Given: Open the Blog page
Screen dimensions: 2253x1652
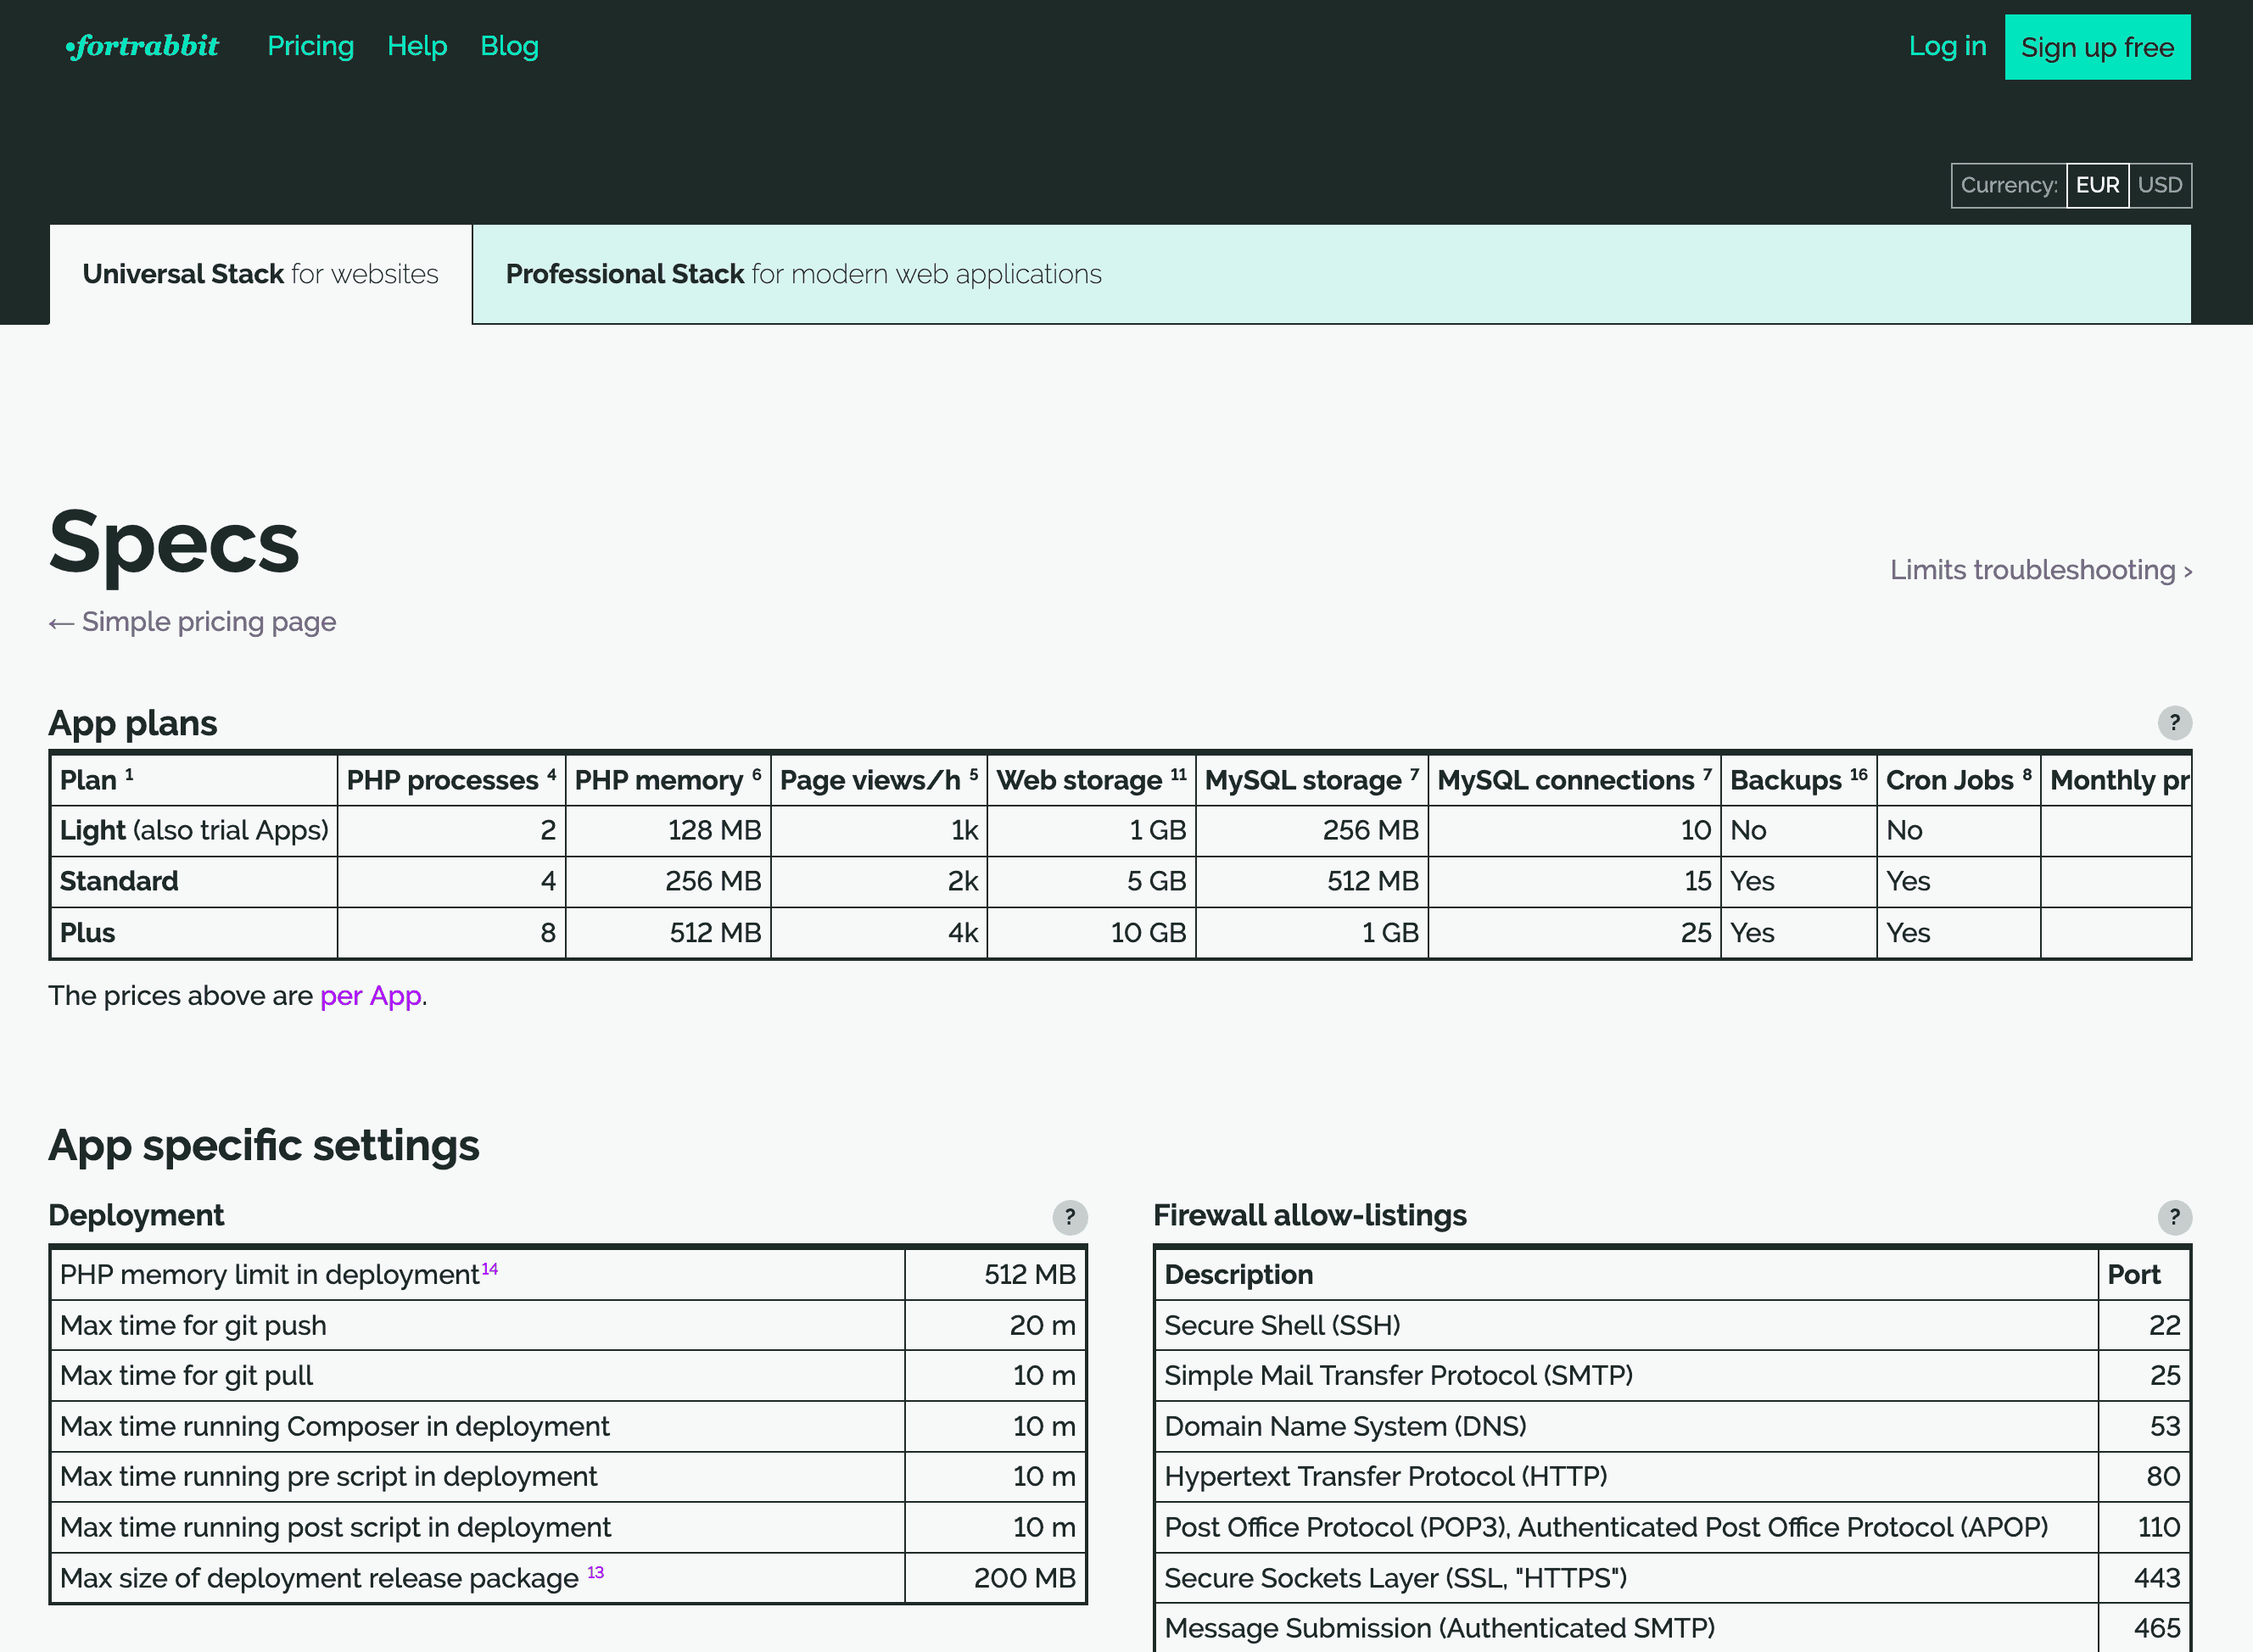Looking at the screenshot, I should tap(509, 46).
